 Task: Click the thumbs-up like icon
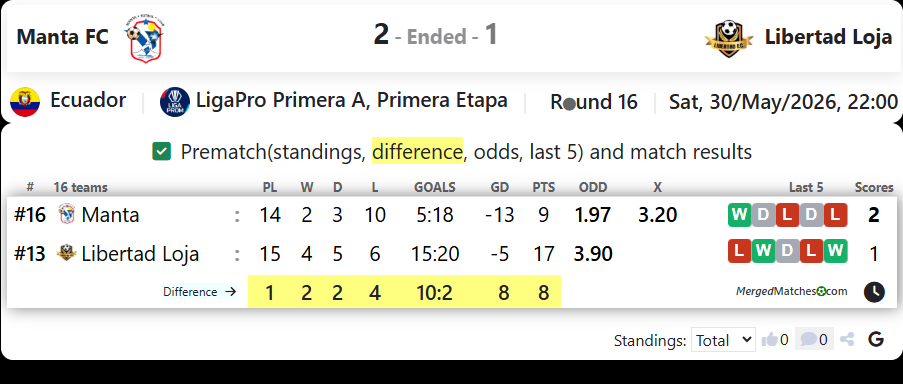point(769,340)
